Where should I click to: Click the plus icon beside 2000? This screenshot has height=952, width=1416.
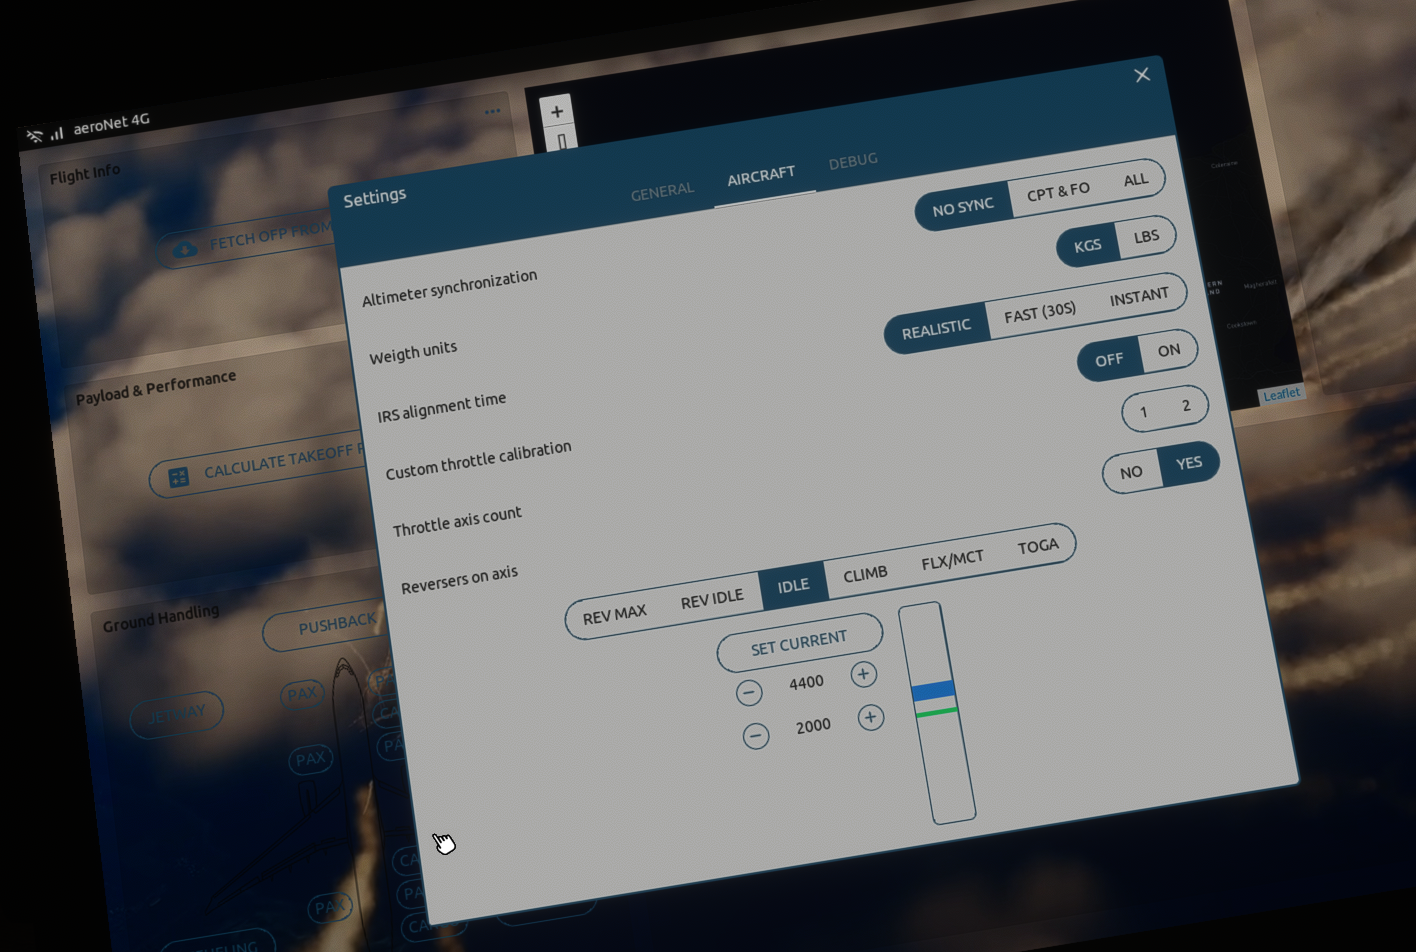[870, 717]
